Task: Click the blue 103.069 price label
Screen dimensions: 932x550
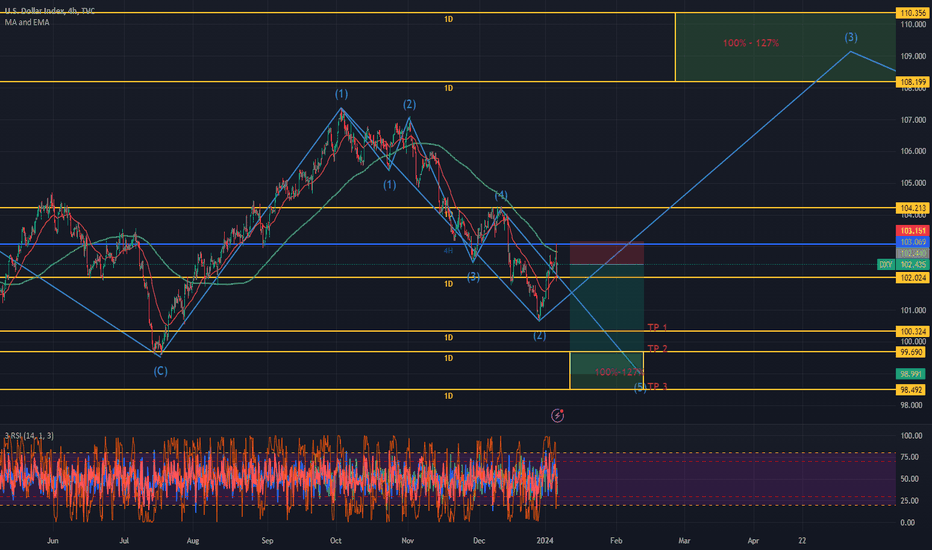Action: [912, 242]
